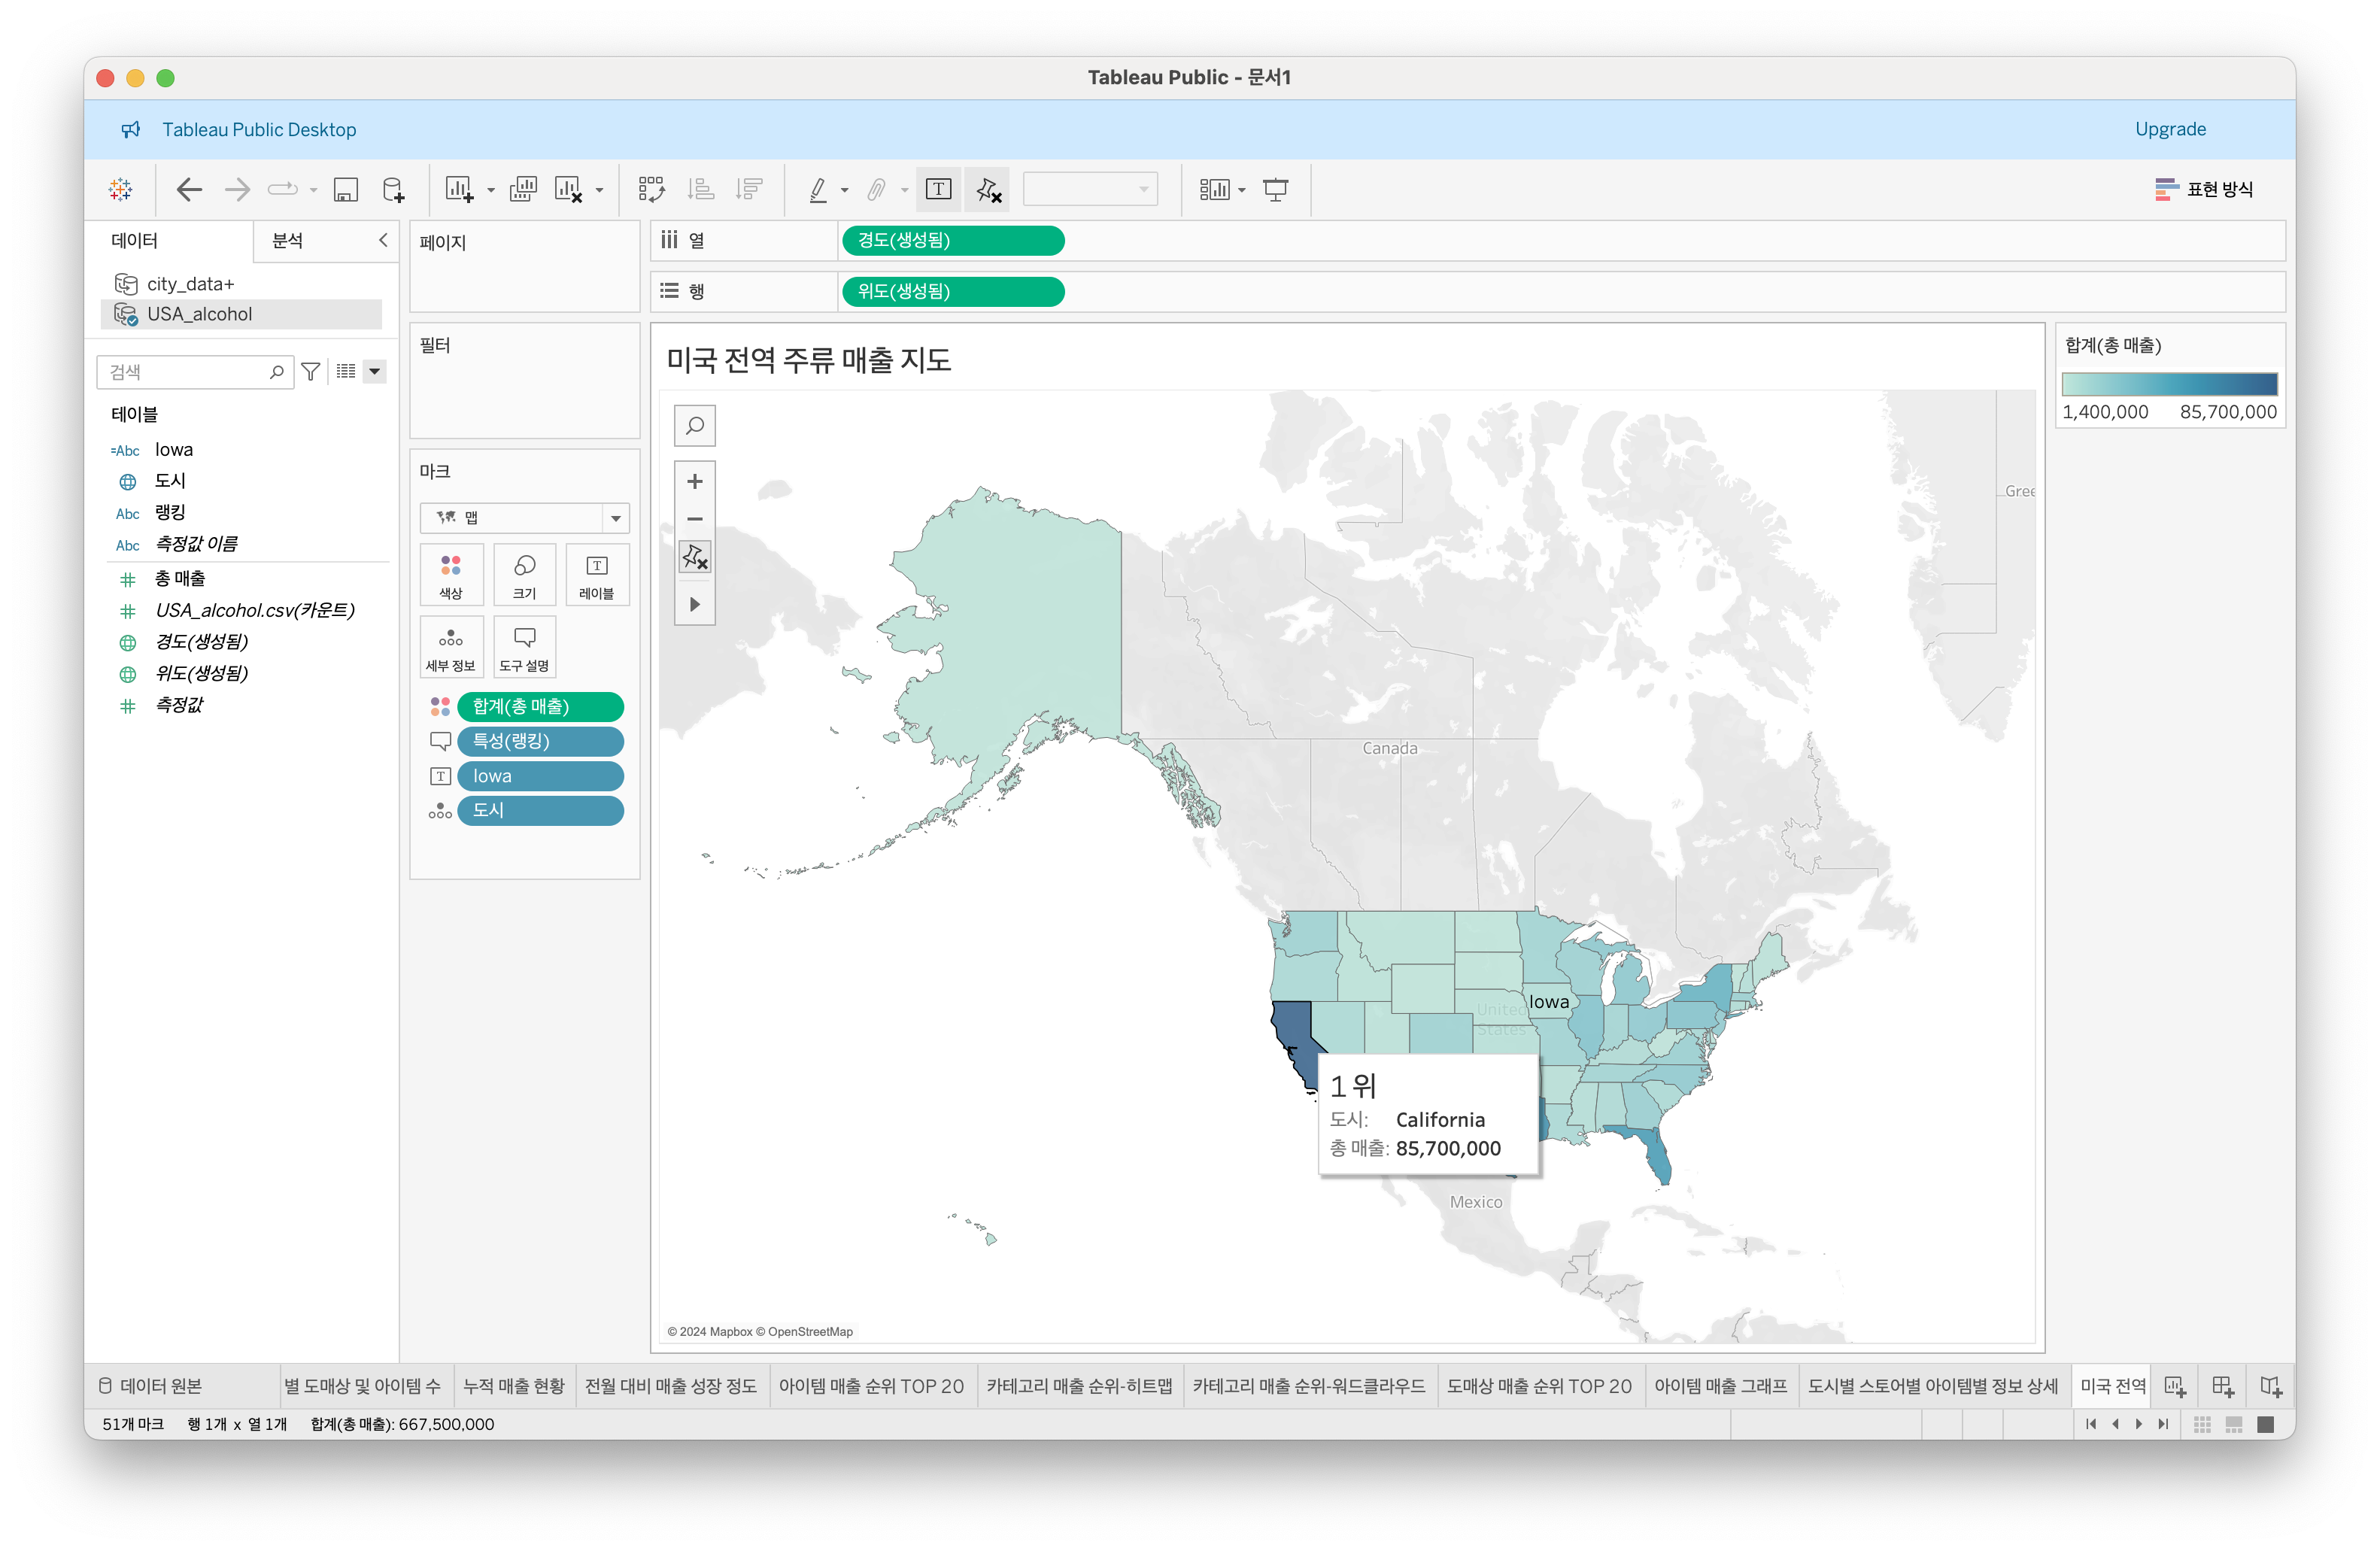The width and height of the screenshot is (2380, 1551).
Task: Toggle the map pin reset button
Action: pos(695,557)
